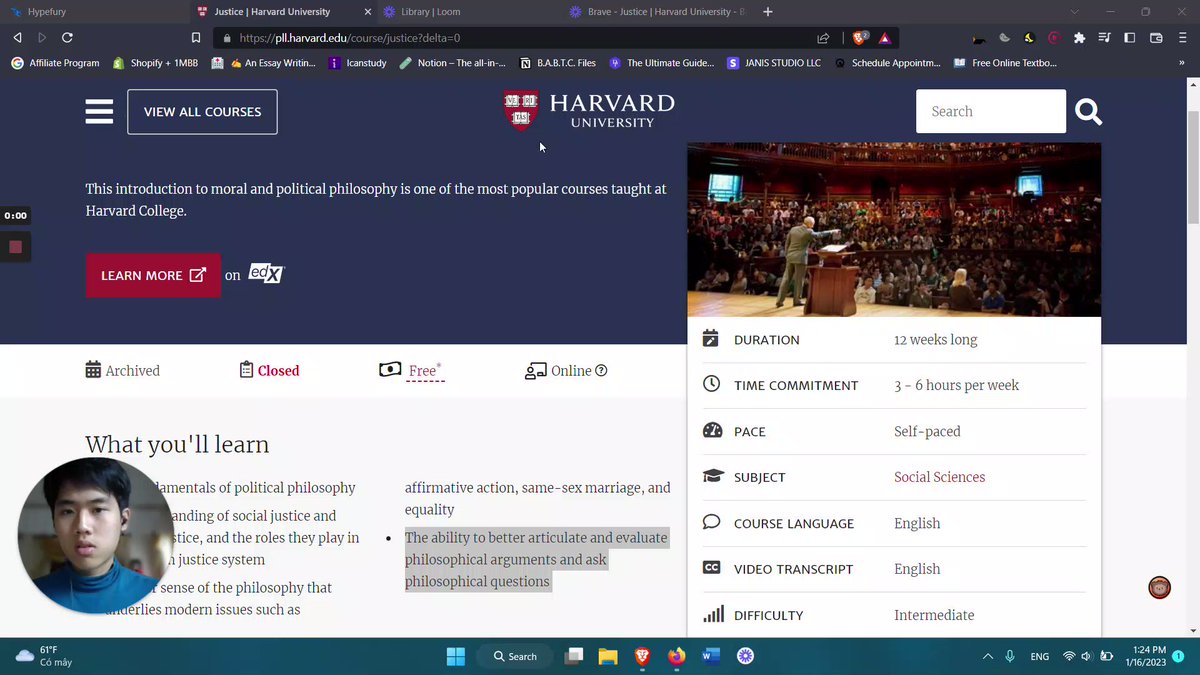The height and width of the screenshot is (675, 1200).
Task: Click the edX logo
Action: 266,273
